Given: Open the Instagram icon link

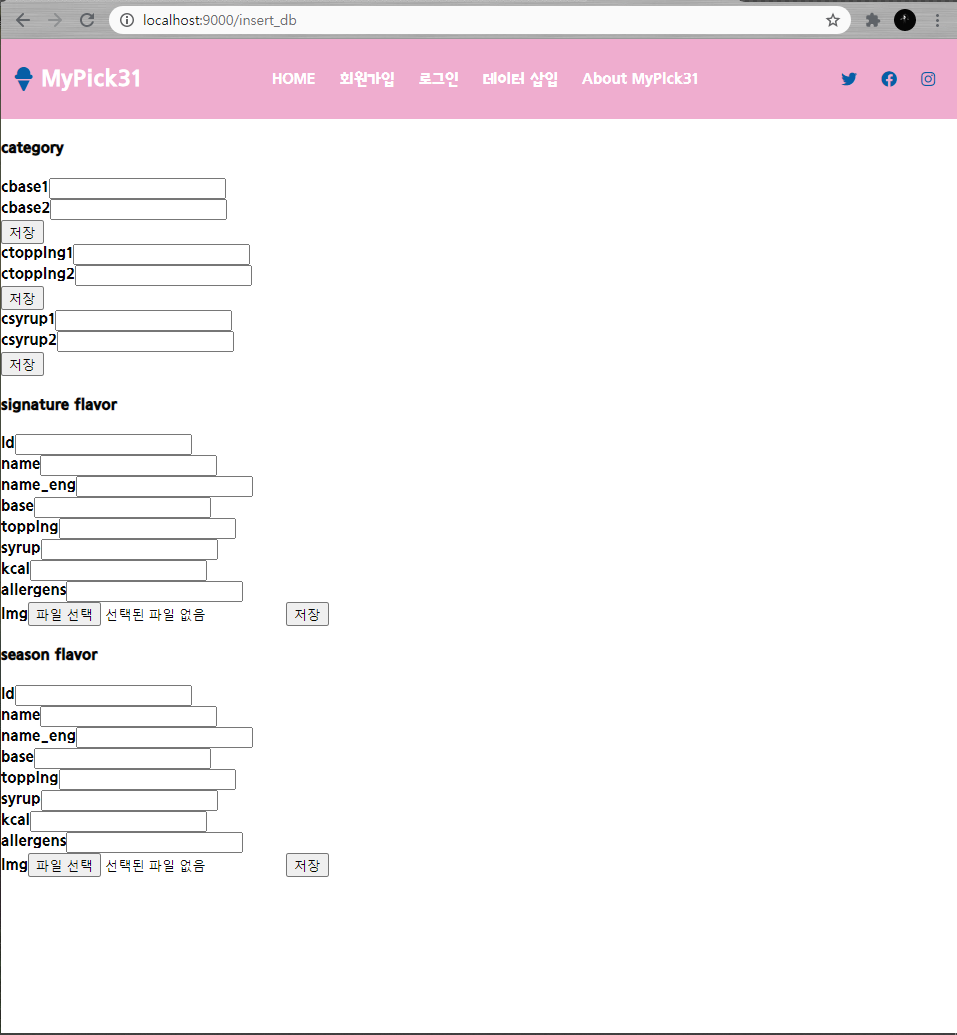Looking at the screenshot, I should click(928, 79).
